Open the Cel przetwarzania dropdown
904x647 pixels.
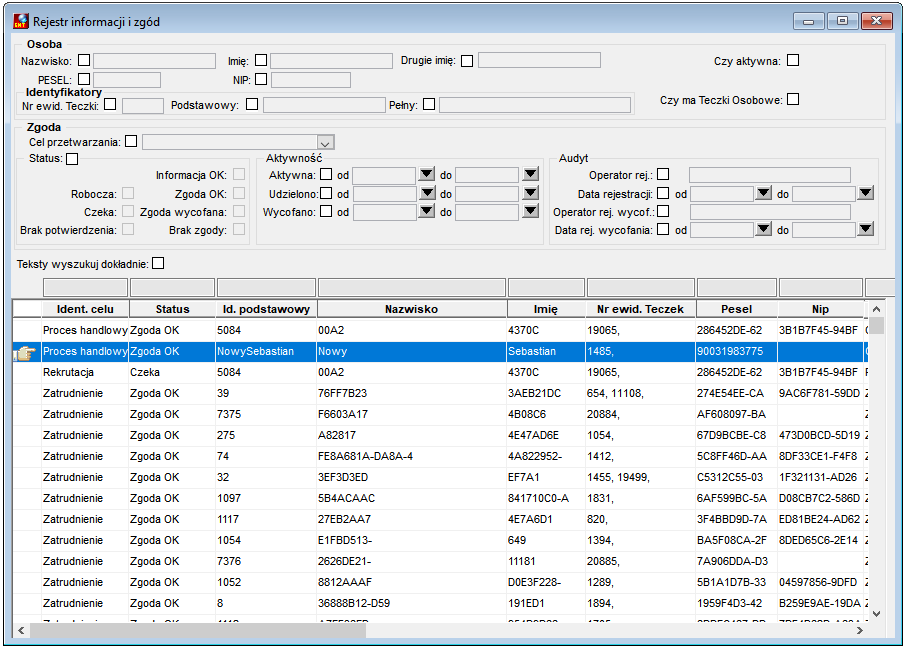325,142
